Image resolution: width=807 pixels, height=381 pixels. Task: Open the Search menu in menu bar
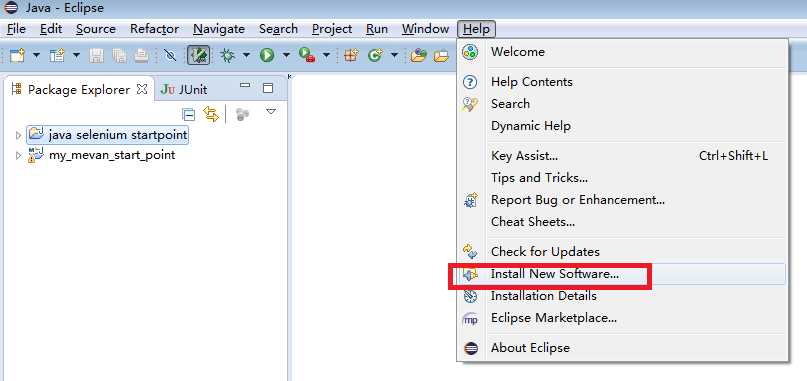278,29
